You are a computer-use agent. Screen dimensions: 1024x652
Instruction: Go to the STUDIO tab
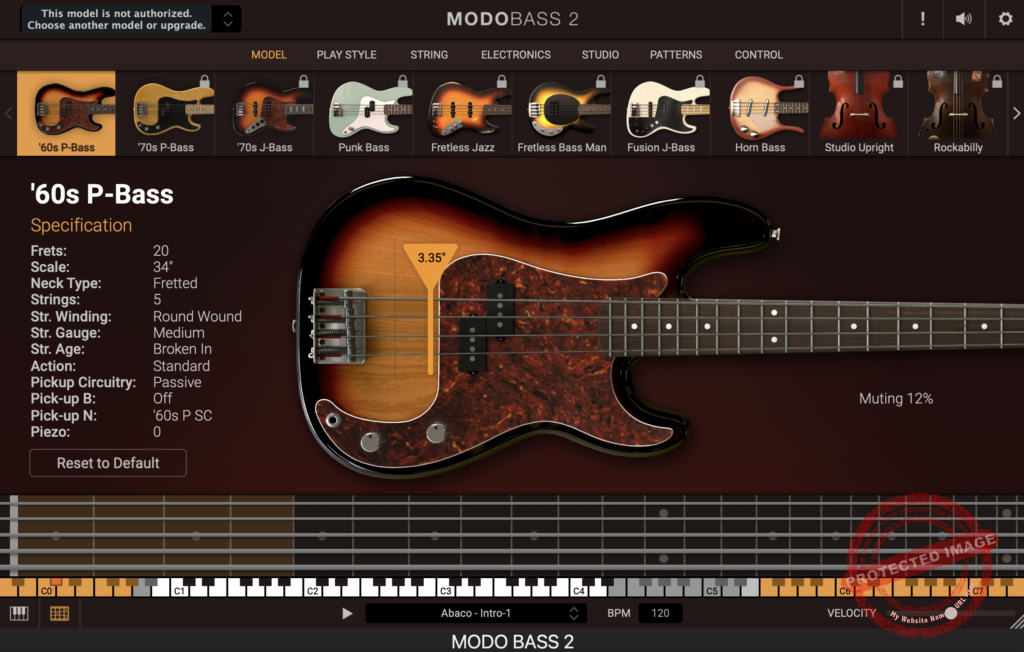(x=600, y=55)
